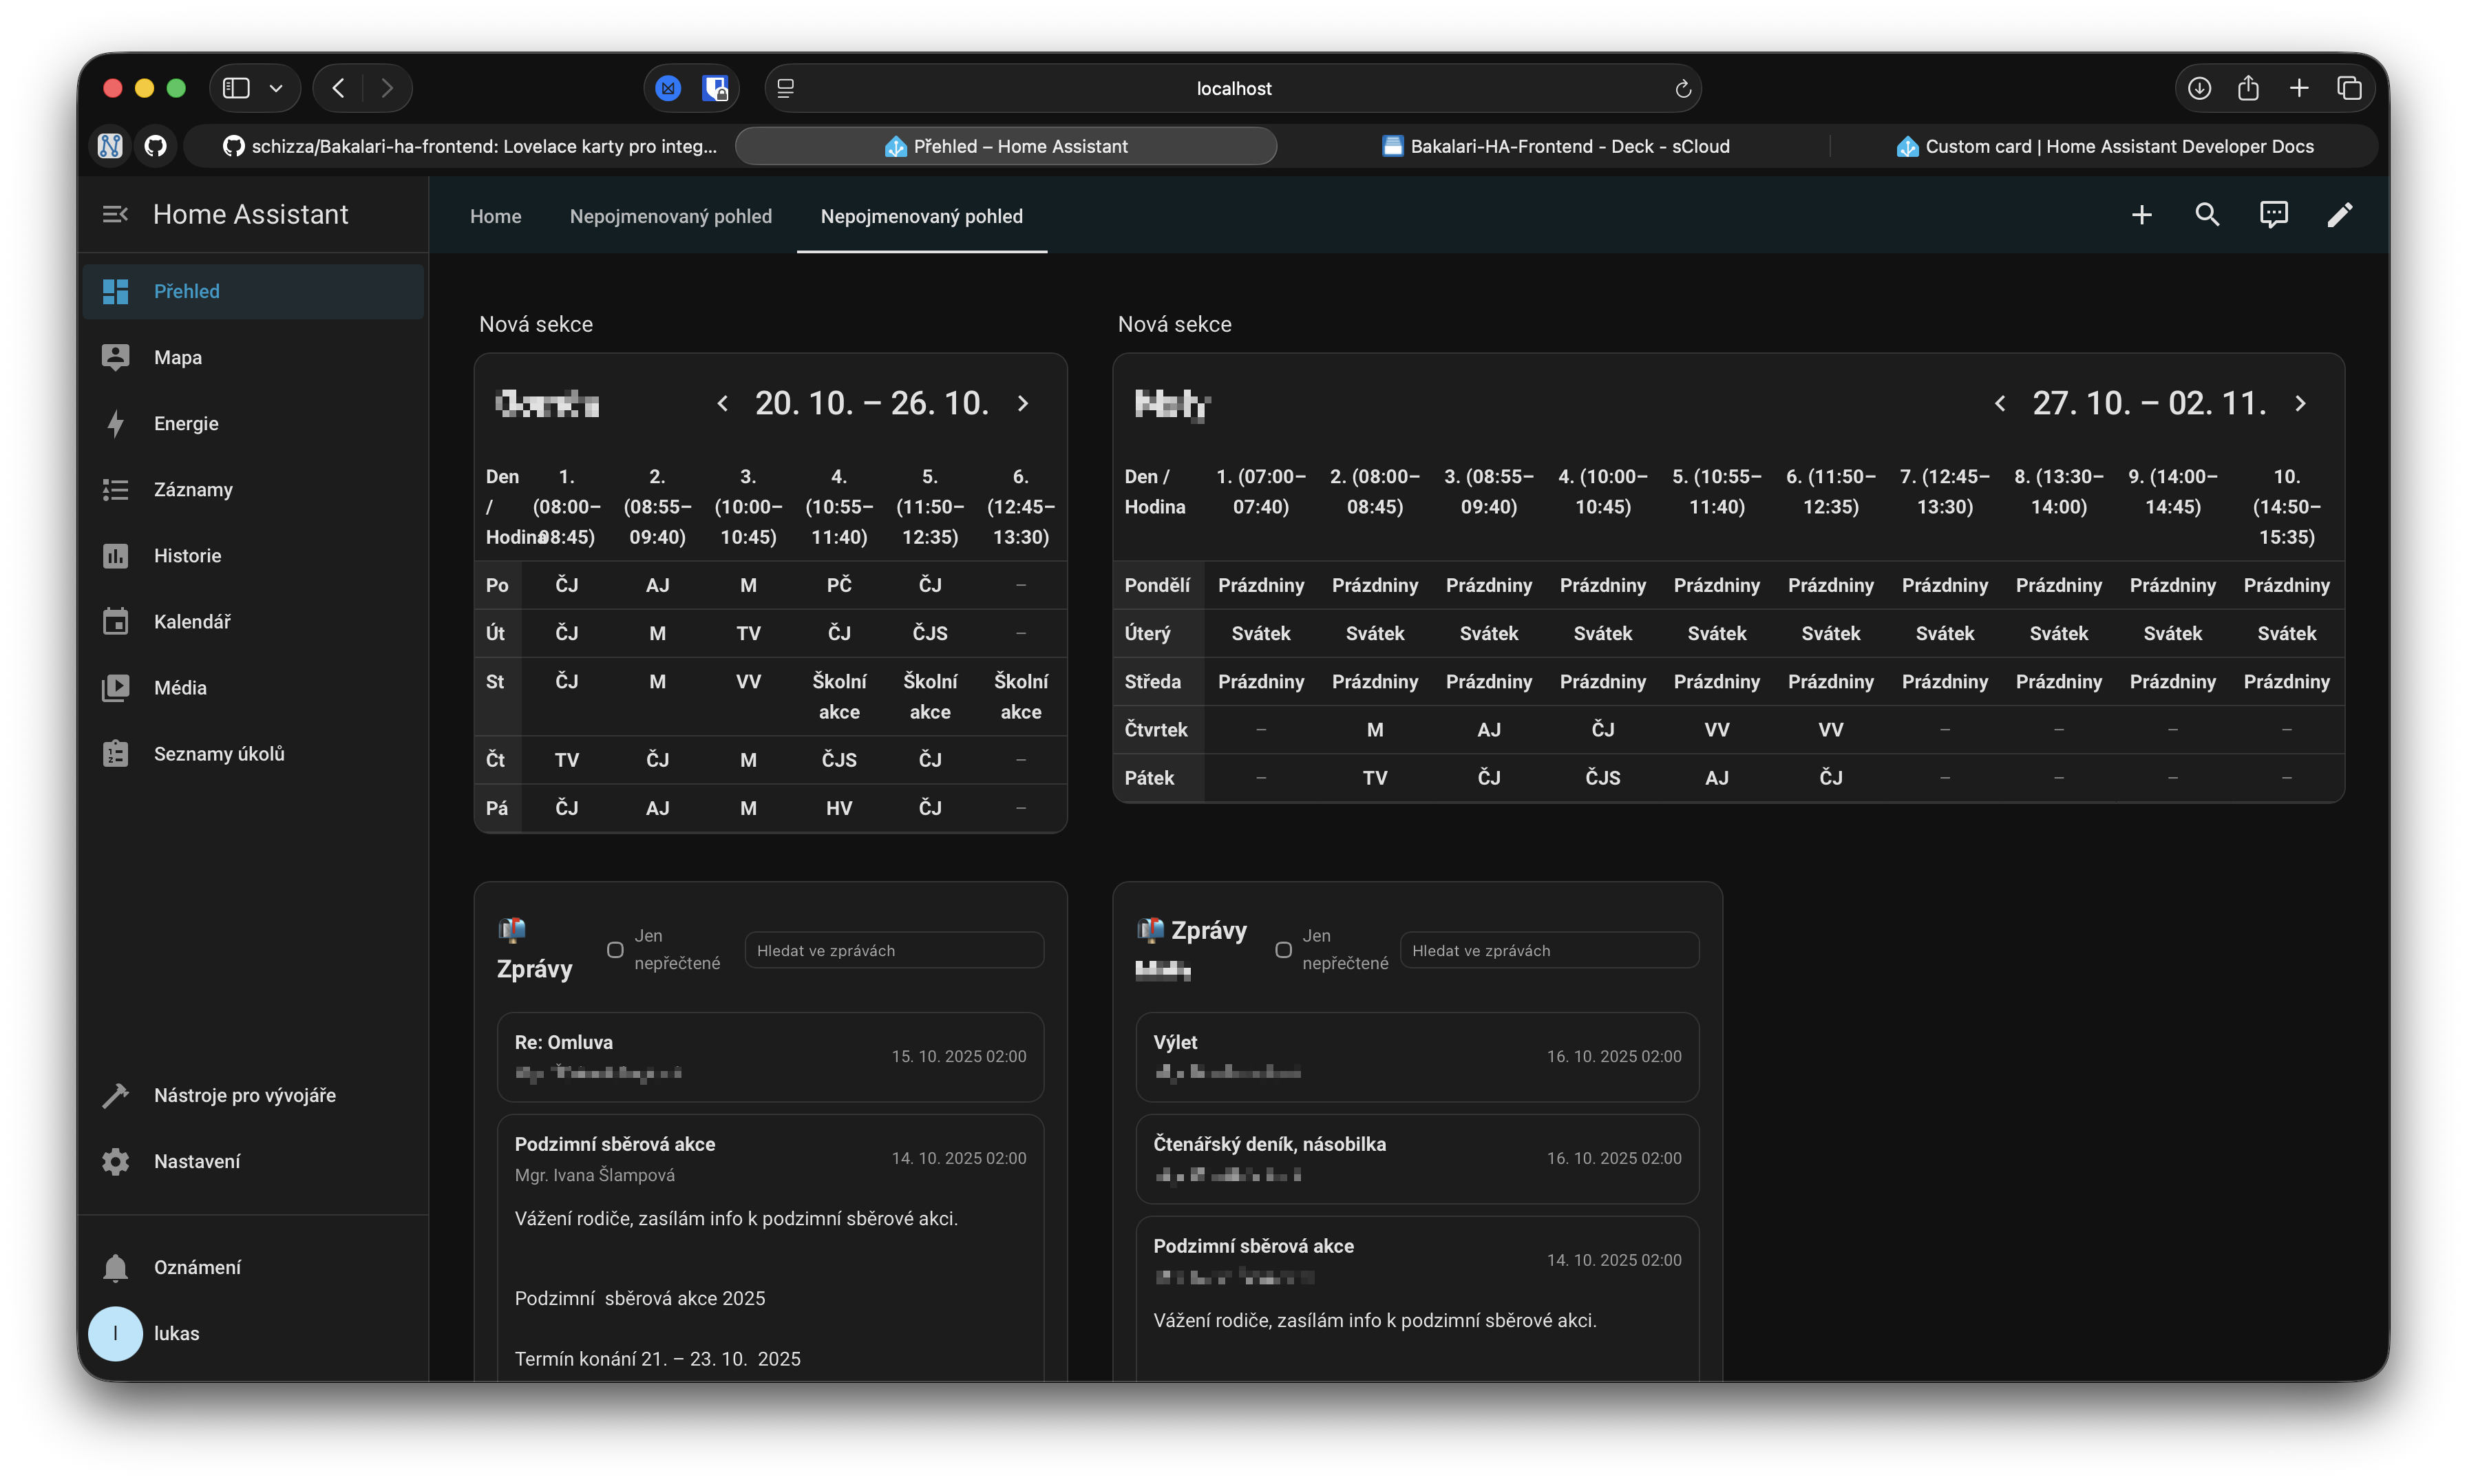Open Energie in the sidebar
Screen dimensions: 2467x1484
(186, 423)
